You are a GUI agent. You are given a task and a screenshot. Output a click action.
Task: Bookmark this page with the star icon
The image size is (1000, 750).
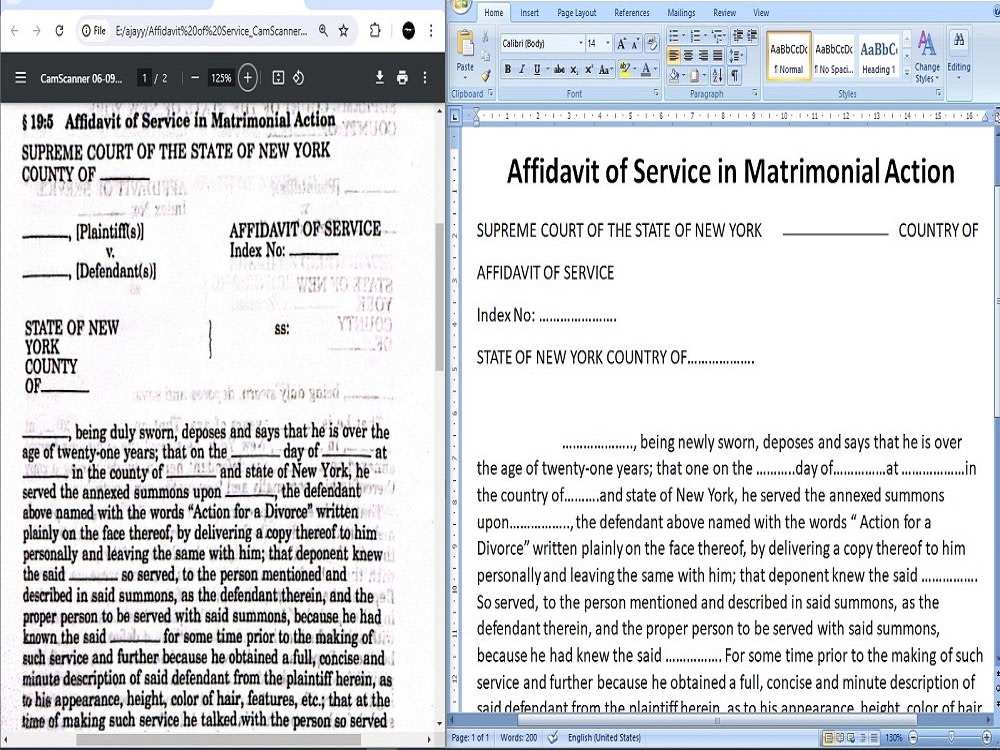coord(343,31)
